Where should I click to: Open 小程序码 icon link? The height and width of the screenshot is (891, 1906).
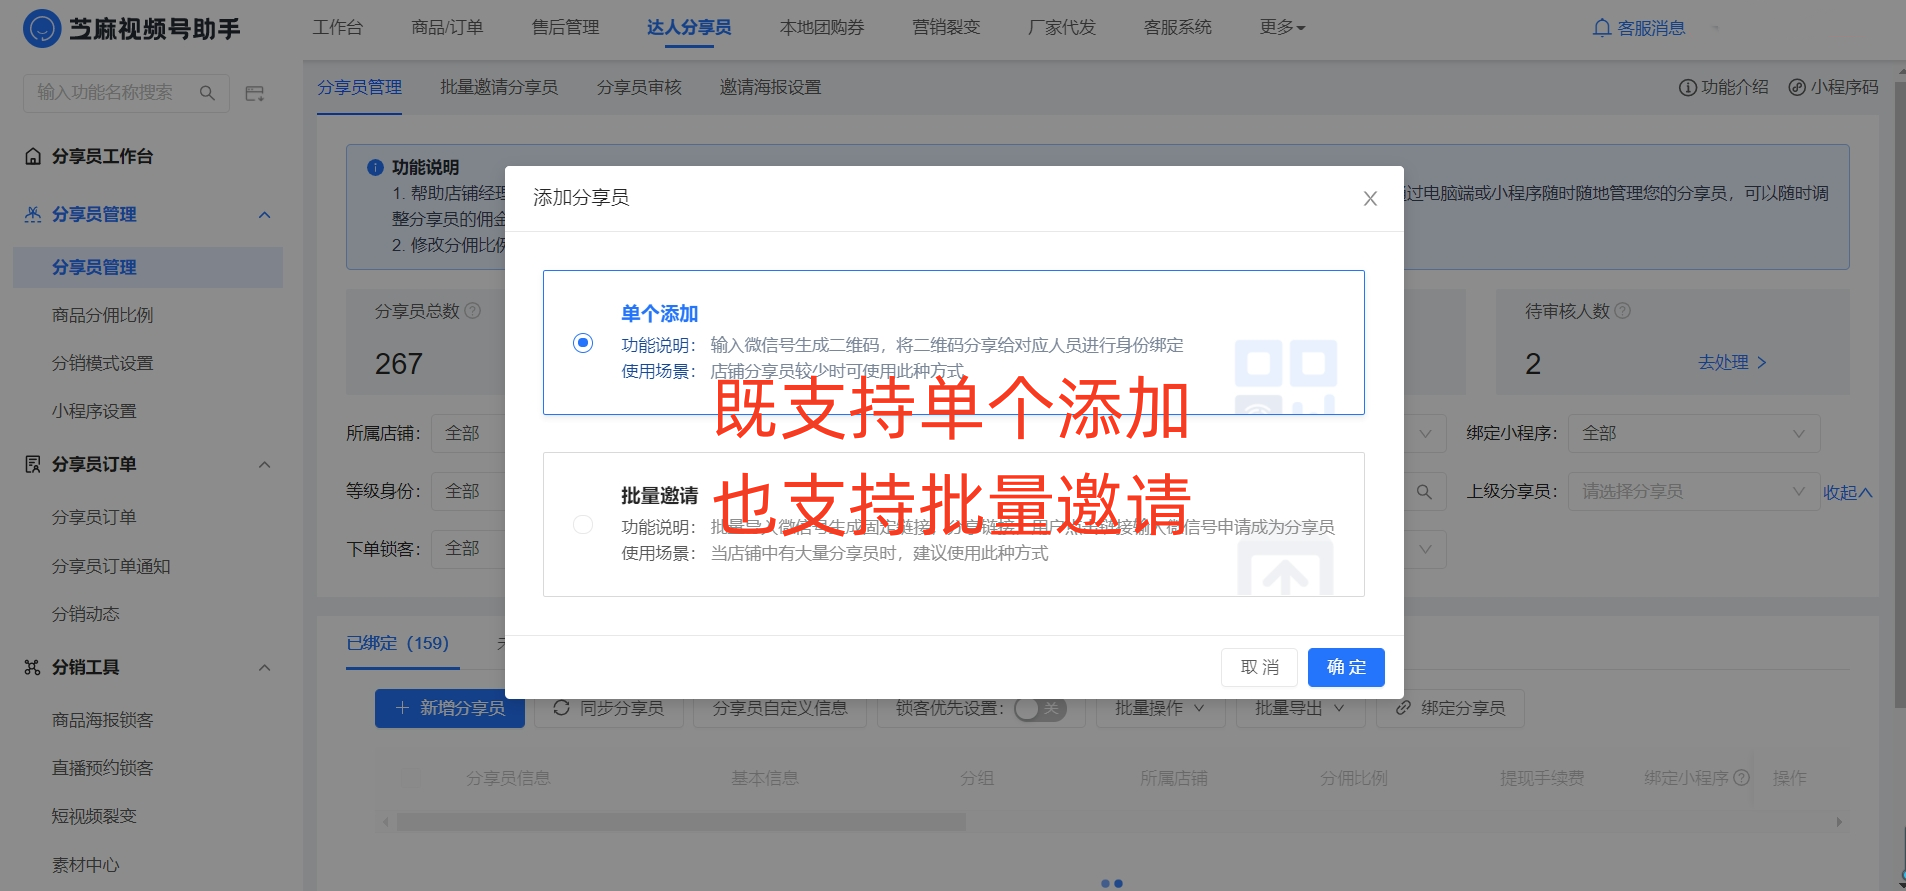click(x=1797, y=88)
